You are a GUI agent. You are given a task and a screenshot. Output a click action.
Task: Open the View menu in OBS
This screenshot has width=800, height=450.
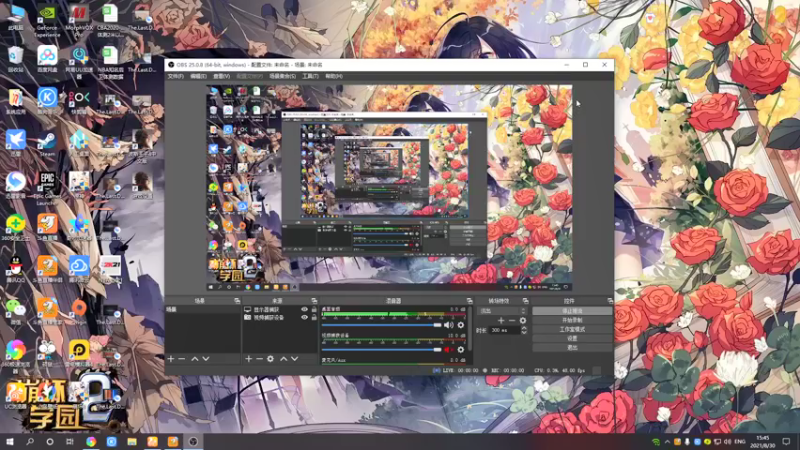[221, 76]
